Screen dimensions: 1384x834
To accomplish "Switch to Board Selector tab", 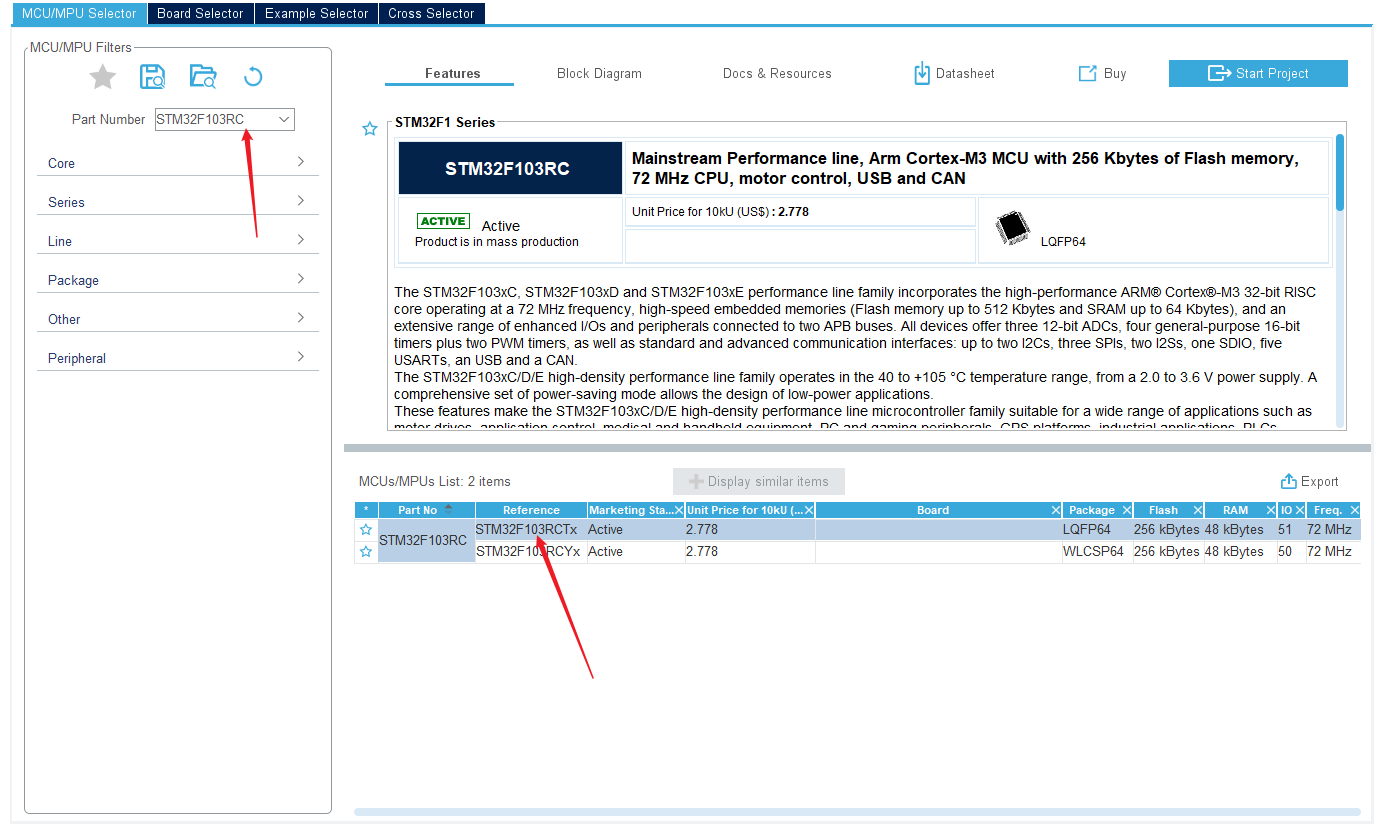I will click(200, 13).
